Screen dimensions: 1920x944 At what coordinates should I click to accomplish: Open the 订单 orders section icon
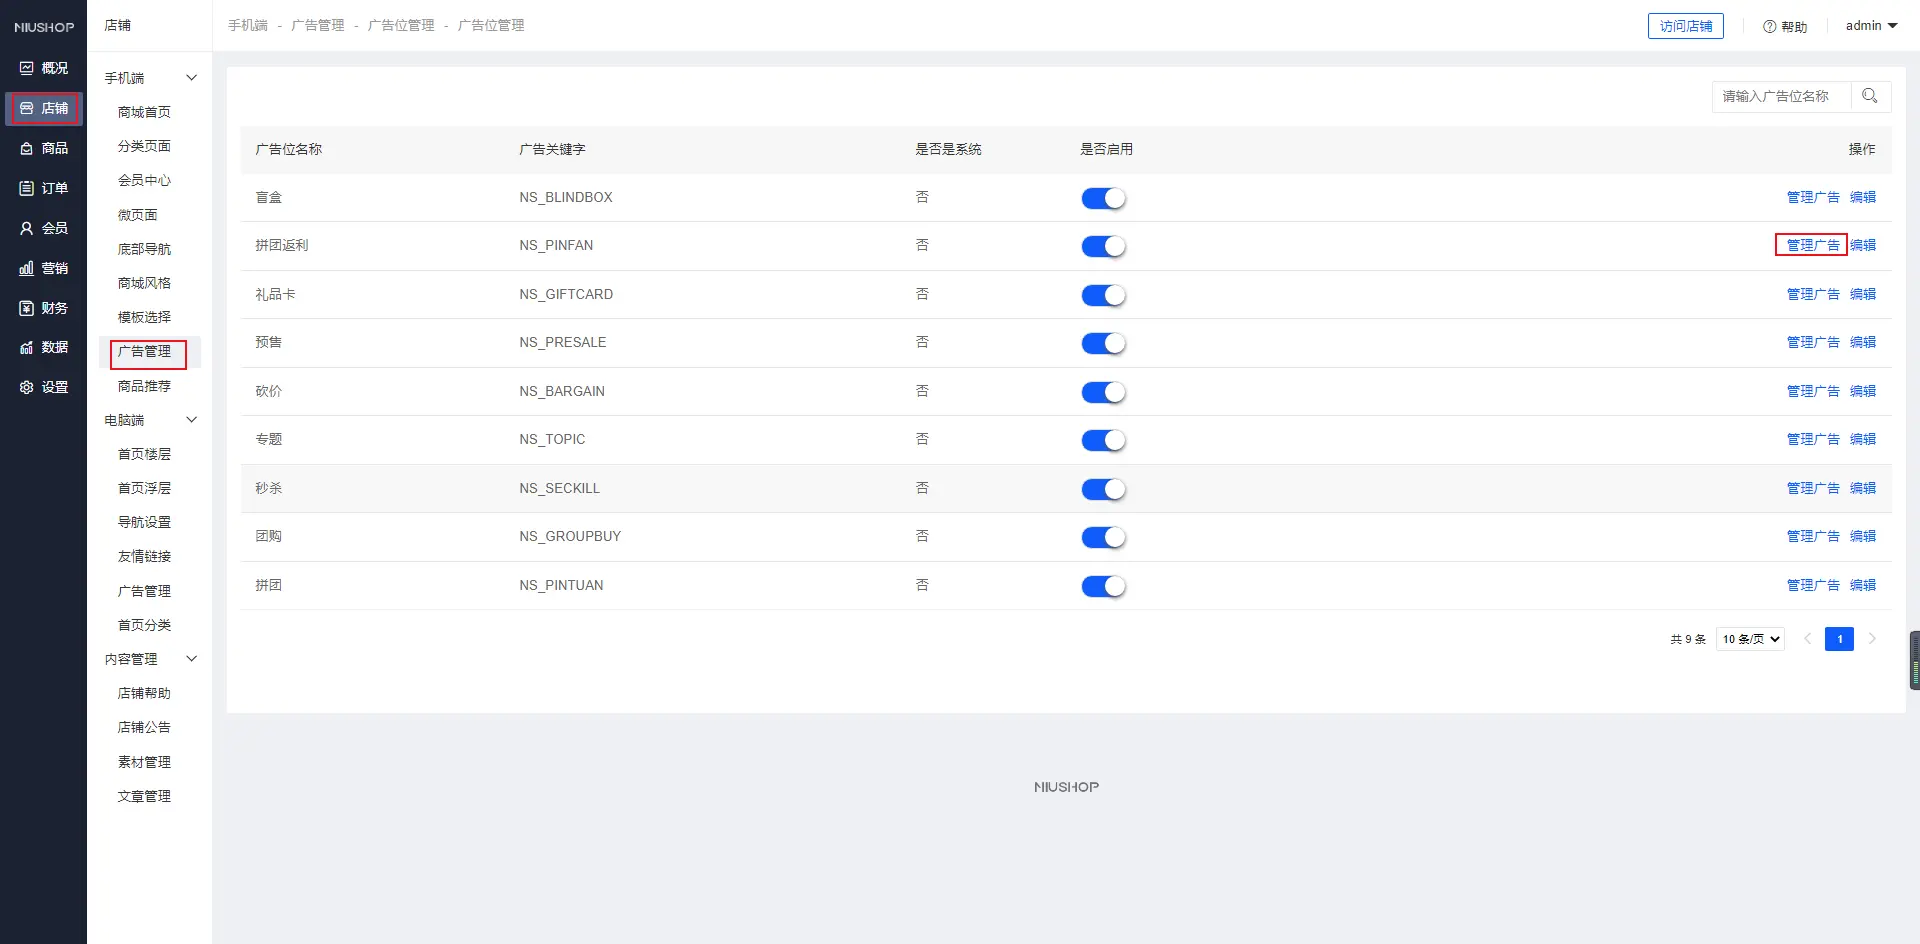(x=27, y=188)
